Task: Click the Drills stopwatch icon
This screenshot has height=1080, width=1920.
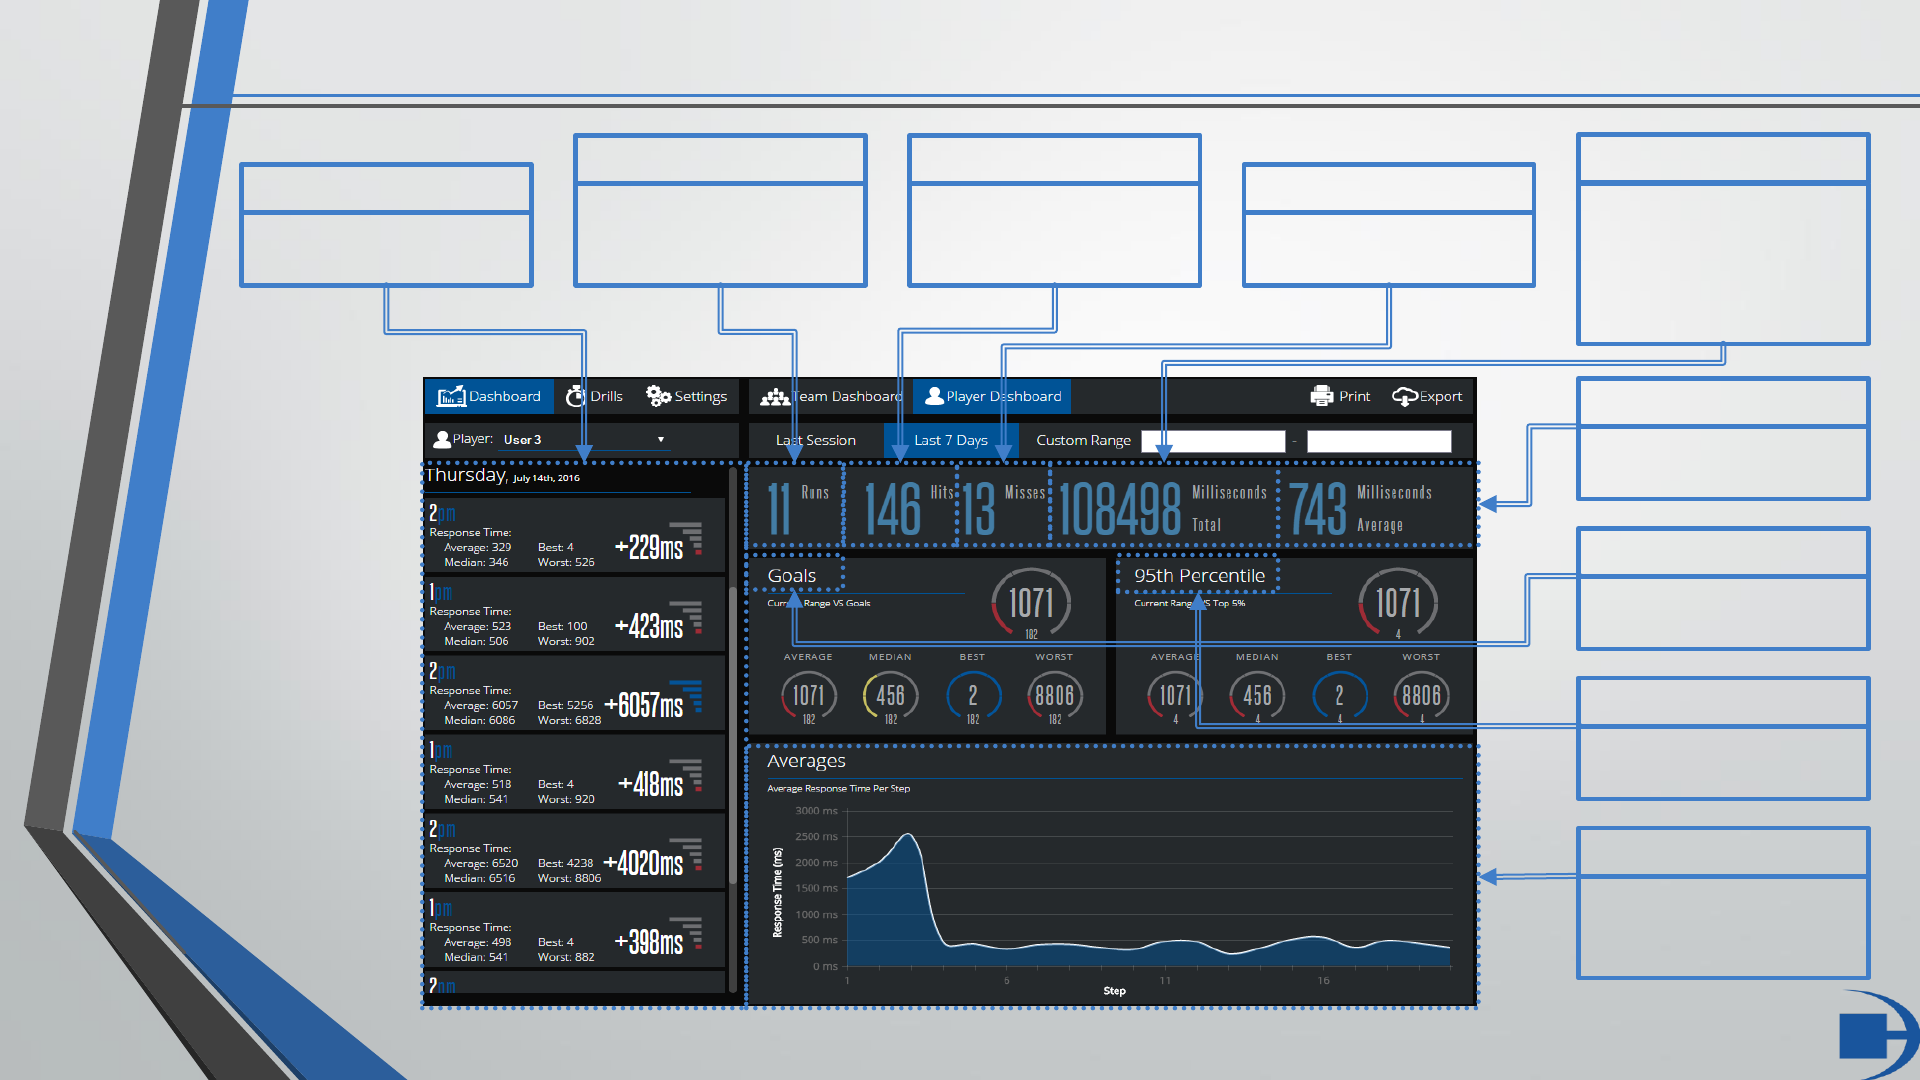Action: [575, 396]
